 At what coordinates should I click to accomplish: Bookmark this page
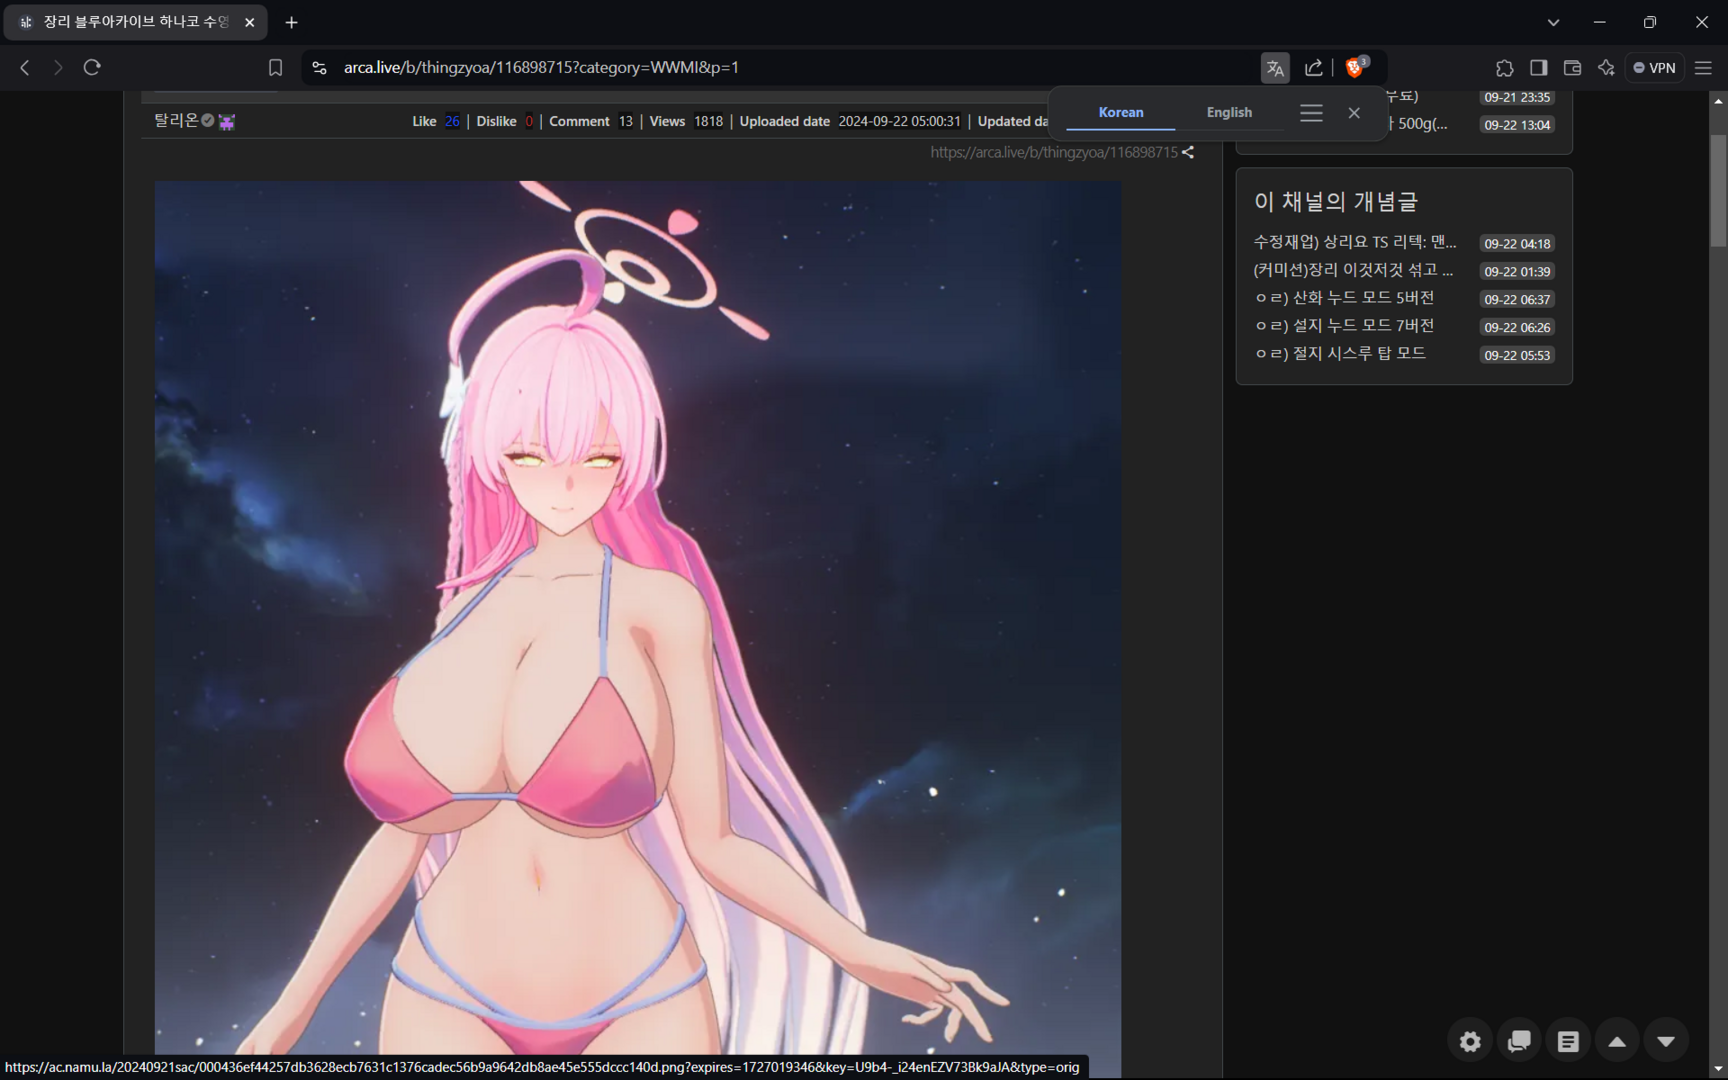tap(275, 67)
